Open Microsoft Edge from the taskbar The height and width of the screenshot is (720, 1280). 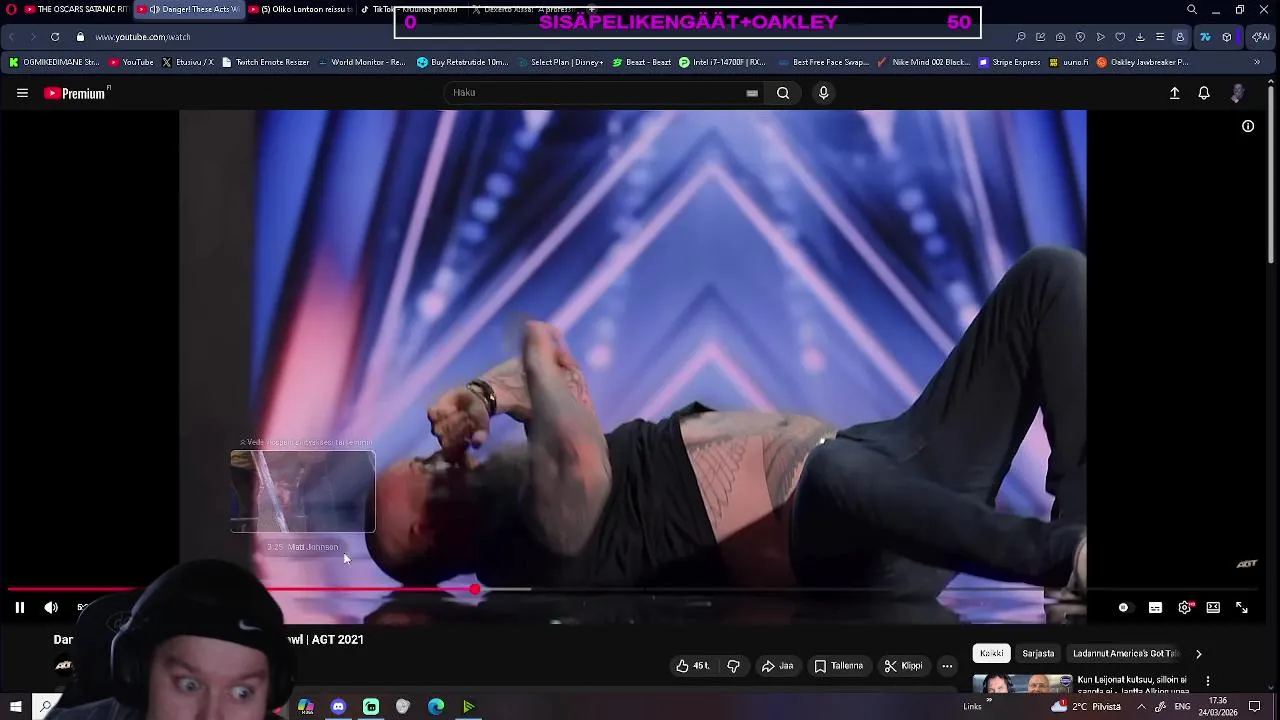pyautogui.click(x=436, y=707)
